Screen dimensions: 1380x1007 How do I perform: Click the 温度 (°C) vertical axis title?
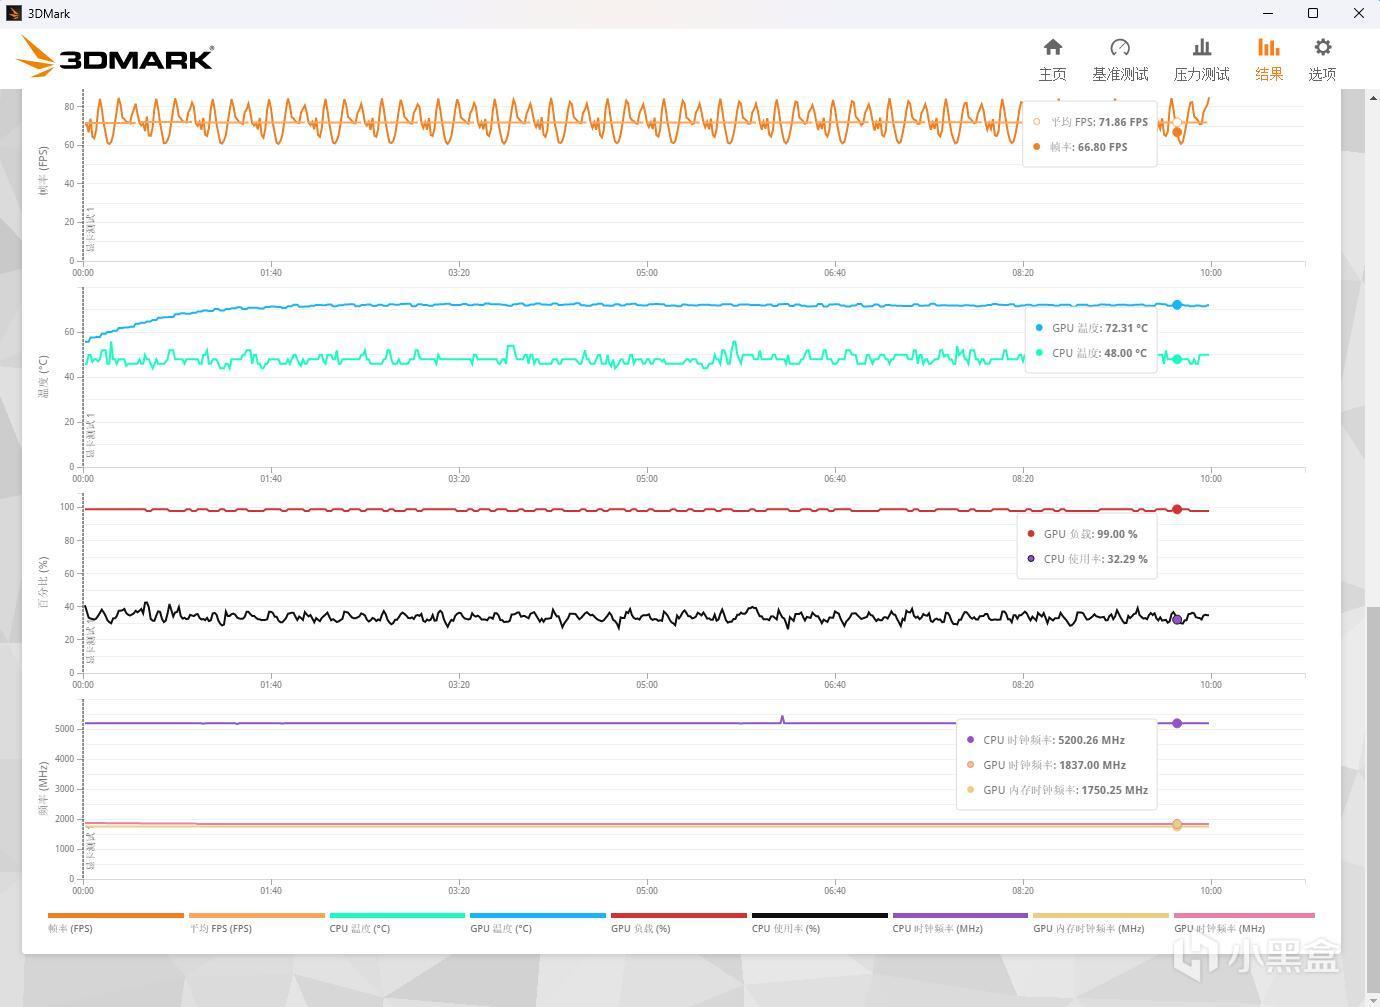[43, 377]
